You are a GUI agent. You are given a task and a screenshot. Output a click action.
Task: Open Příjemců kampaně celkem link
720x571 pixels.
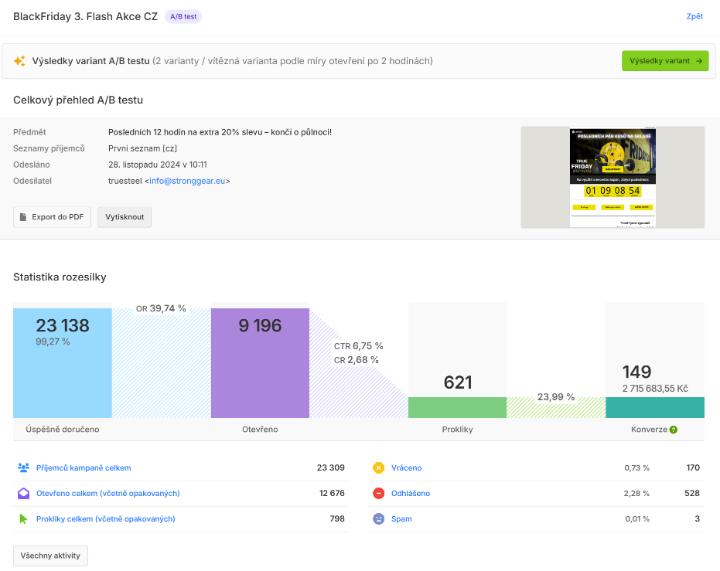84,468
